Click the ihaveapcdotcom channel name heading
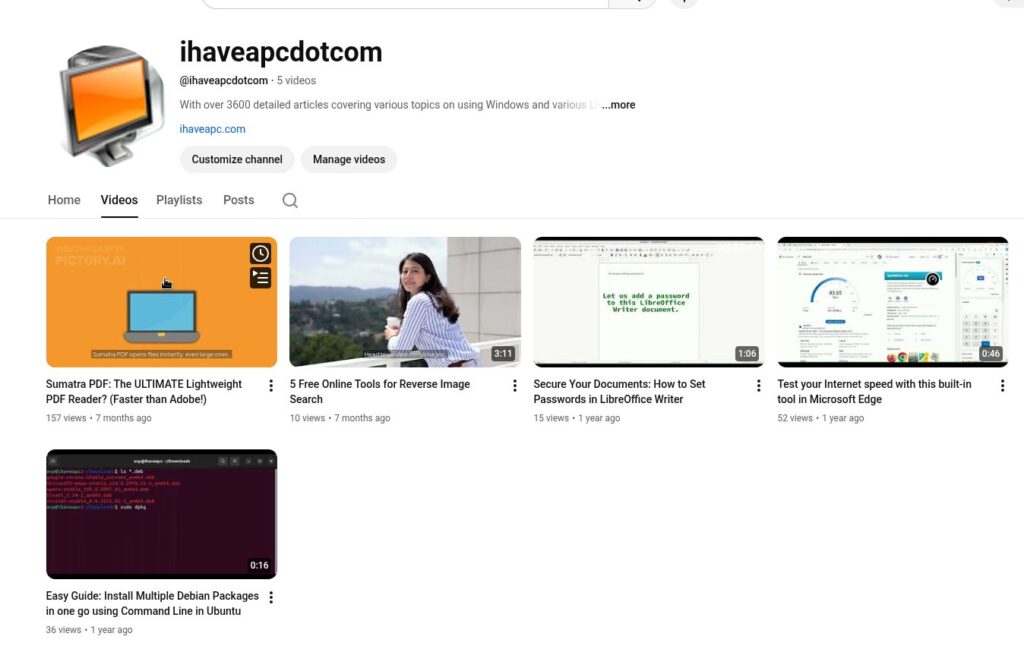Image resolution: width=1024 pixels, height=649 pixels. [281, 52]
